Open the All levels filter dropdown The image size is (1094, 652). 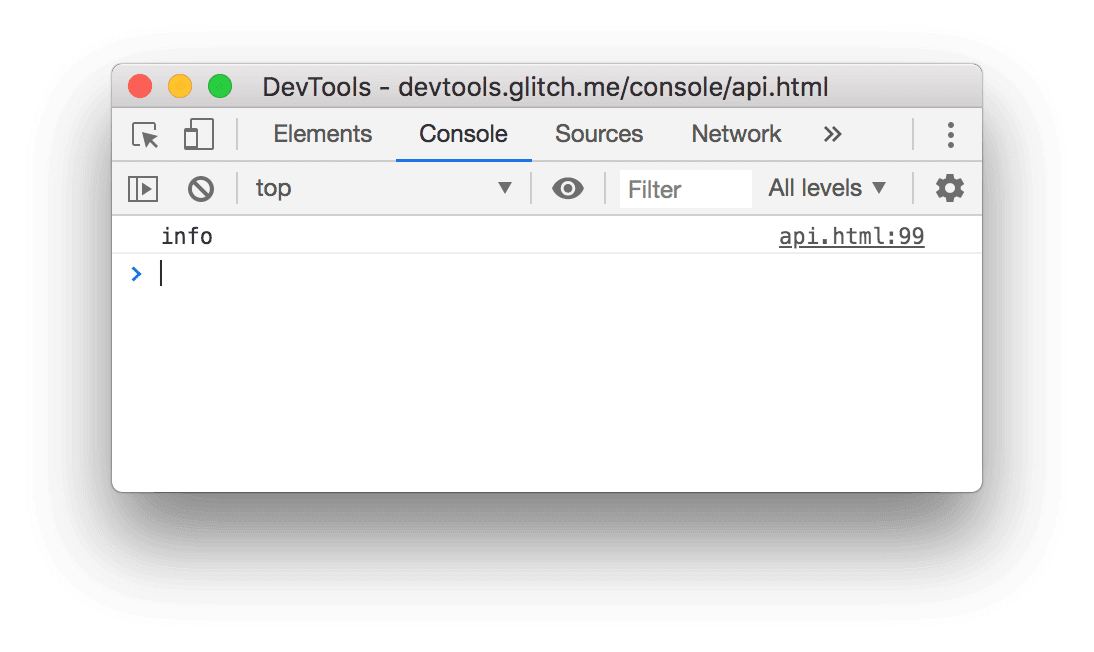(x=827, y=188)
